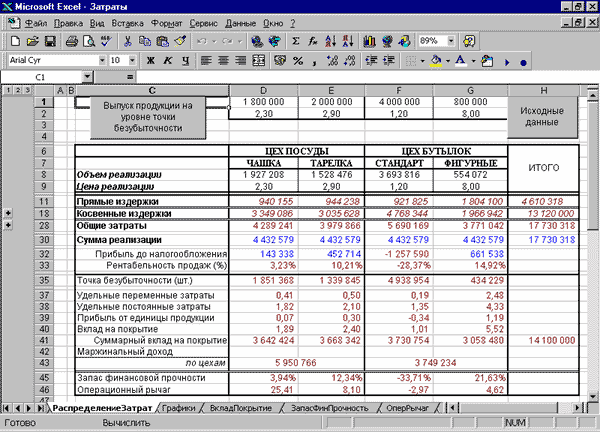Copy the selection with the Copy icon
The height and width of the screenshot is (432, 600).
point(145,41)
